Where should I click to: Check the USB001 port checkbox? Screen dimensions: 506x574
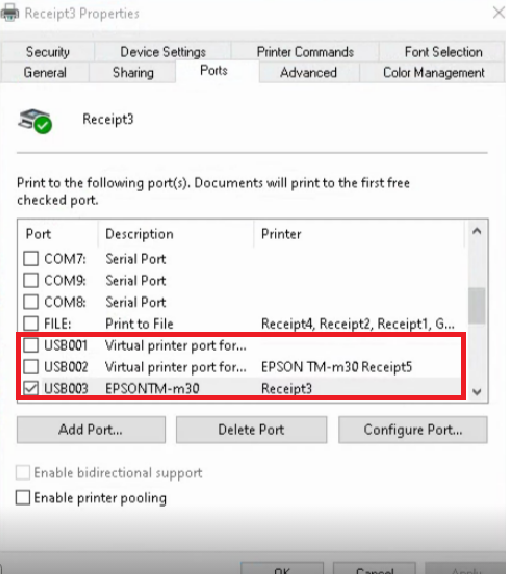point(31,345)
